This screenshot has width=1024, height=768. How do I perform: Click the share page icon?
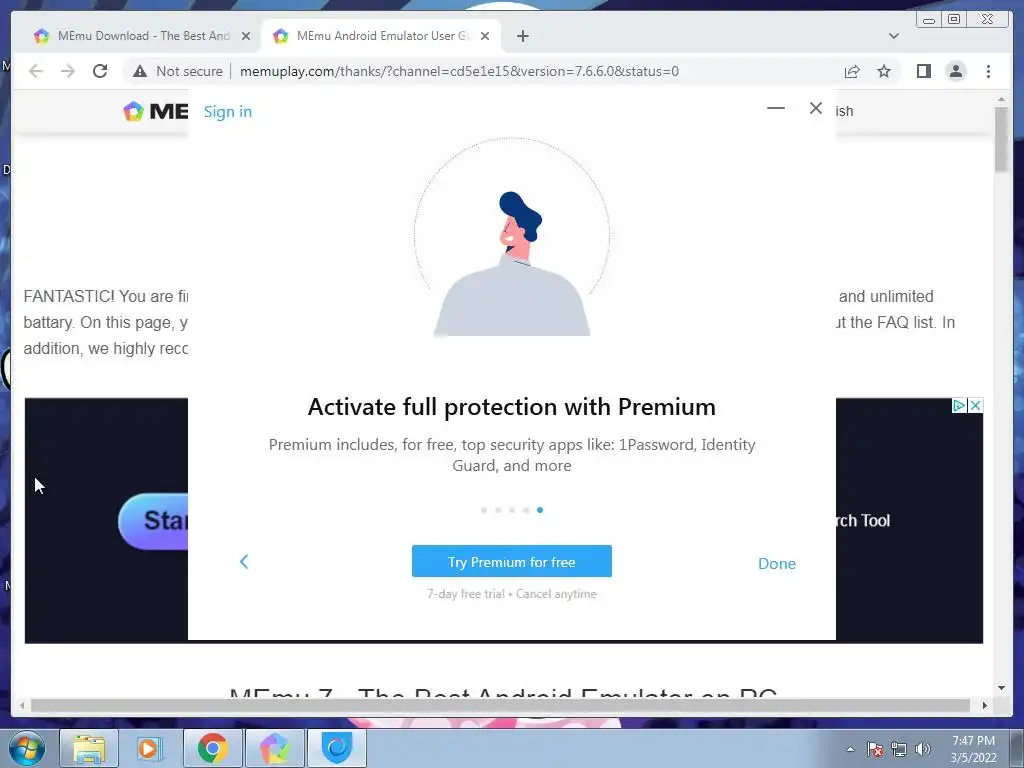(852, 71)
